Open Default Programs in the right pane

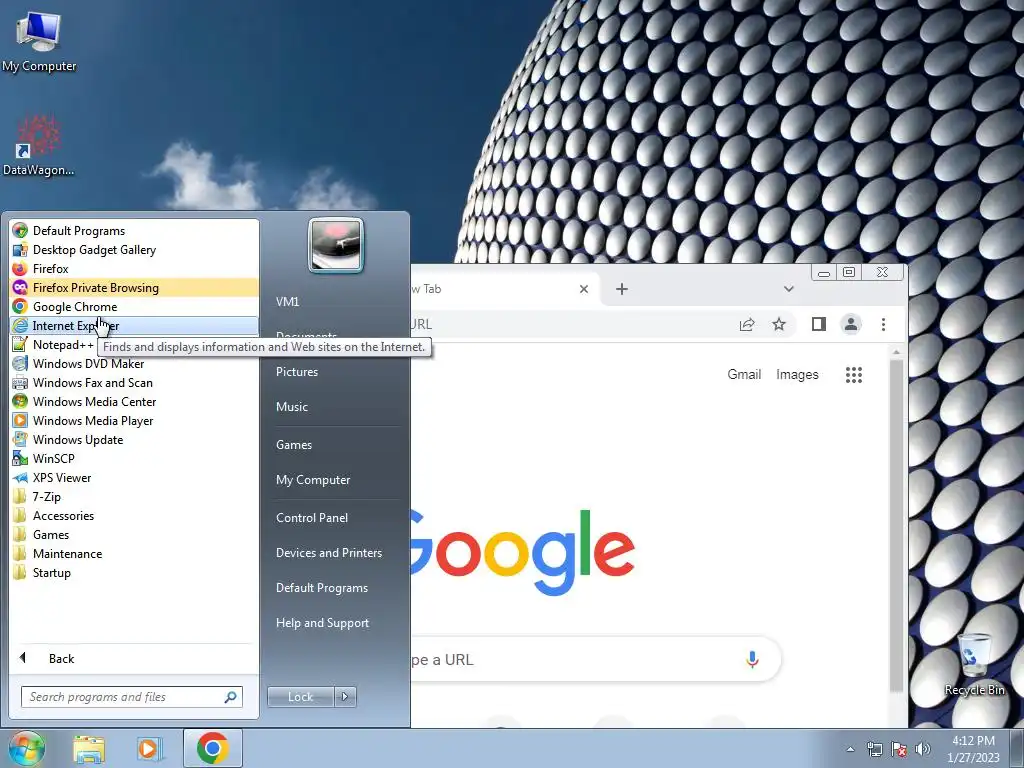[336, 588]
